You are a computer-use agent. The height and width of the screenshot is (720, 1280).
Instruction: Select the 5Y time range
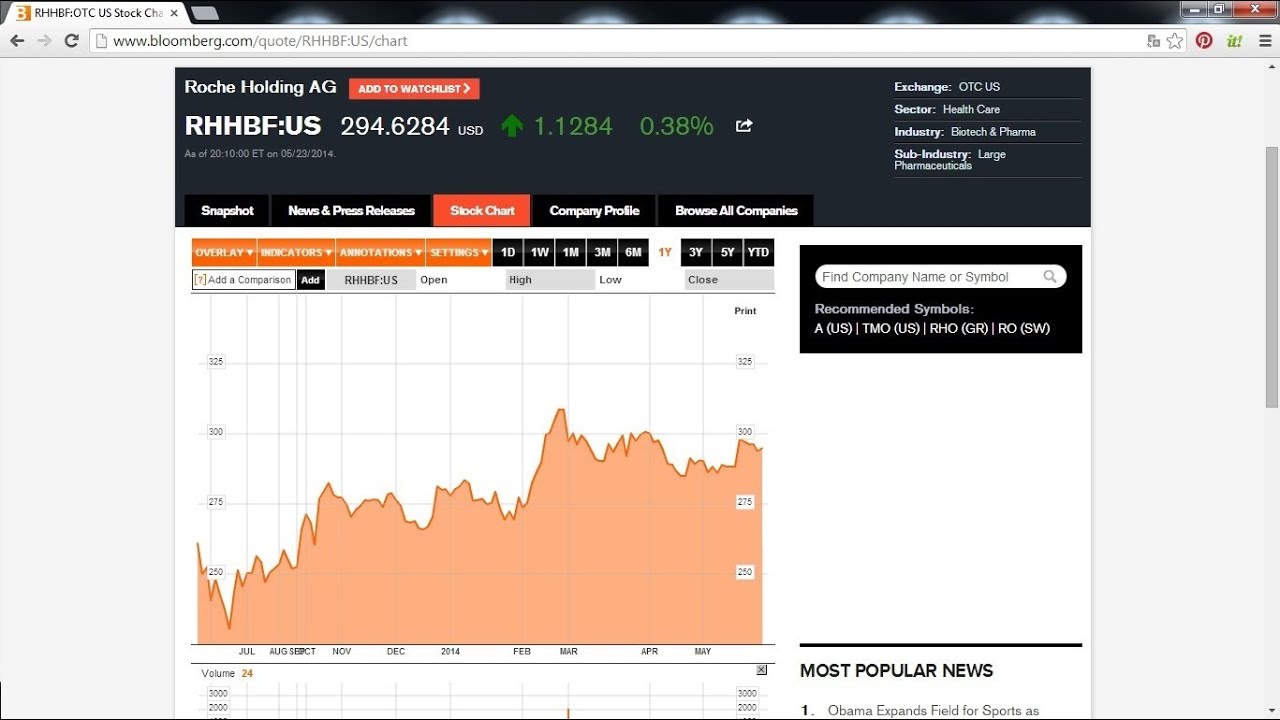[728, 253]
